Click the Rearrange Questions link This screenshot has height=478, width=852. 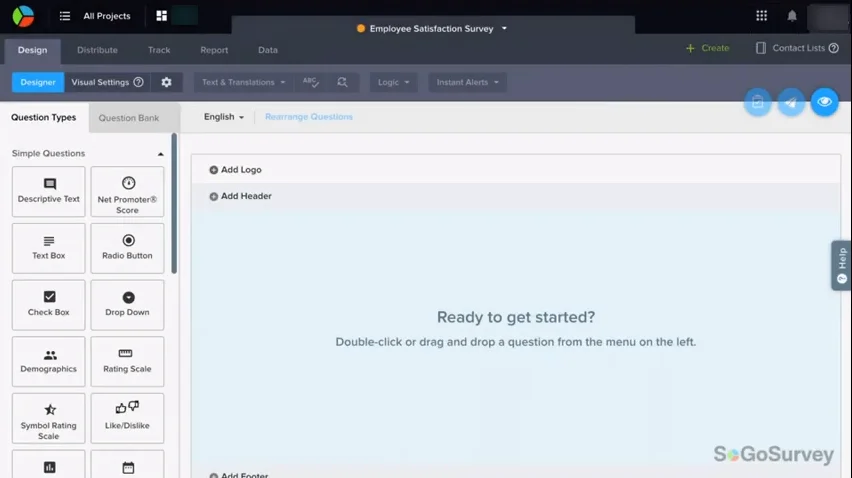click(309, 117)
